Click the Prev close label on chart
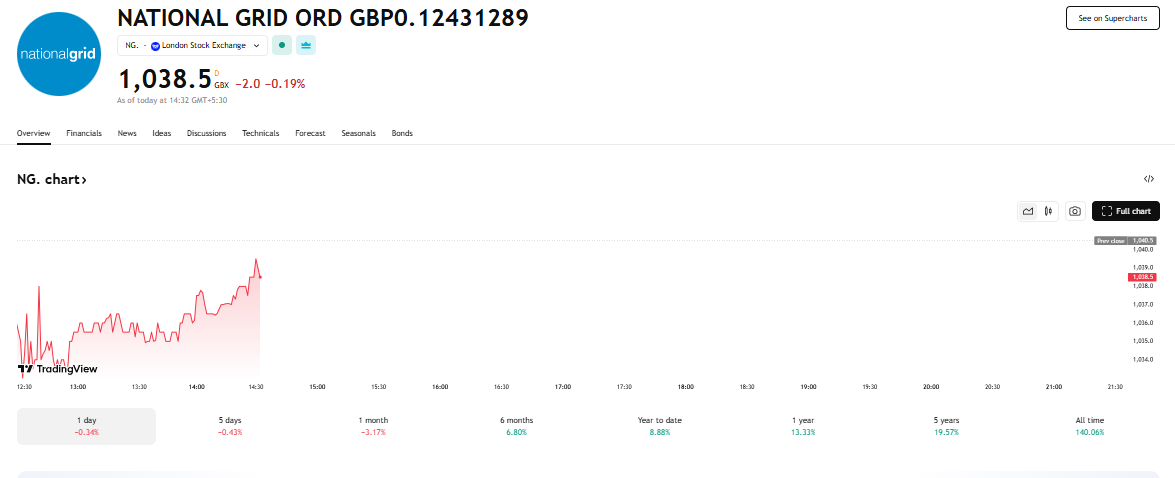This screenshot has width=1175, height=478. tap(1111, 240)
